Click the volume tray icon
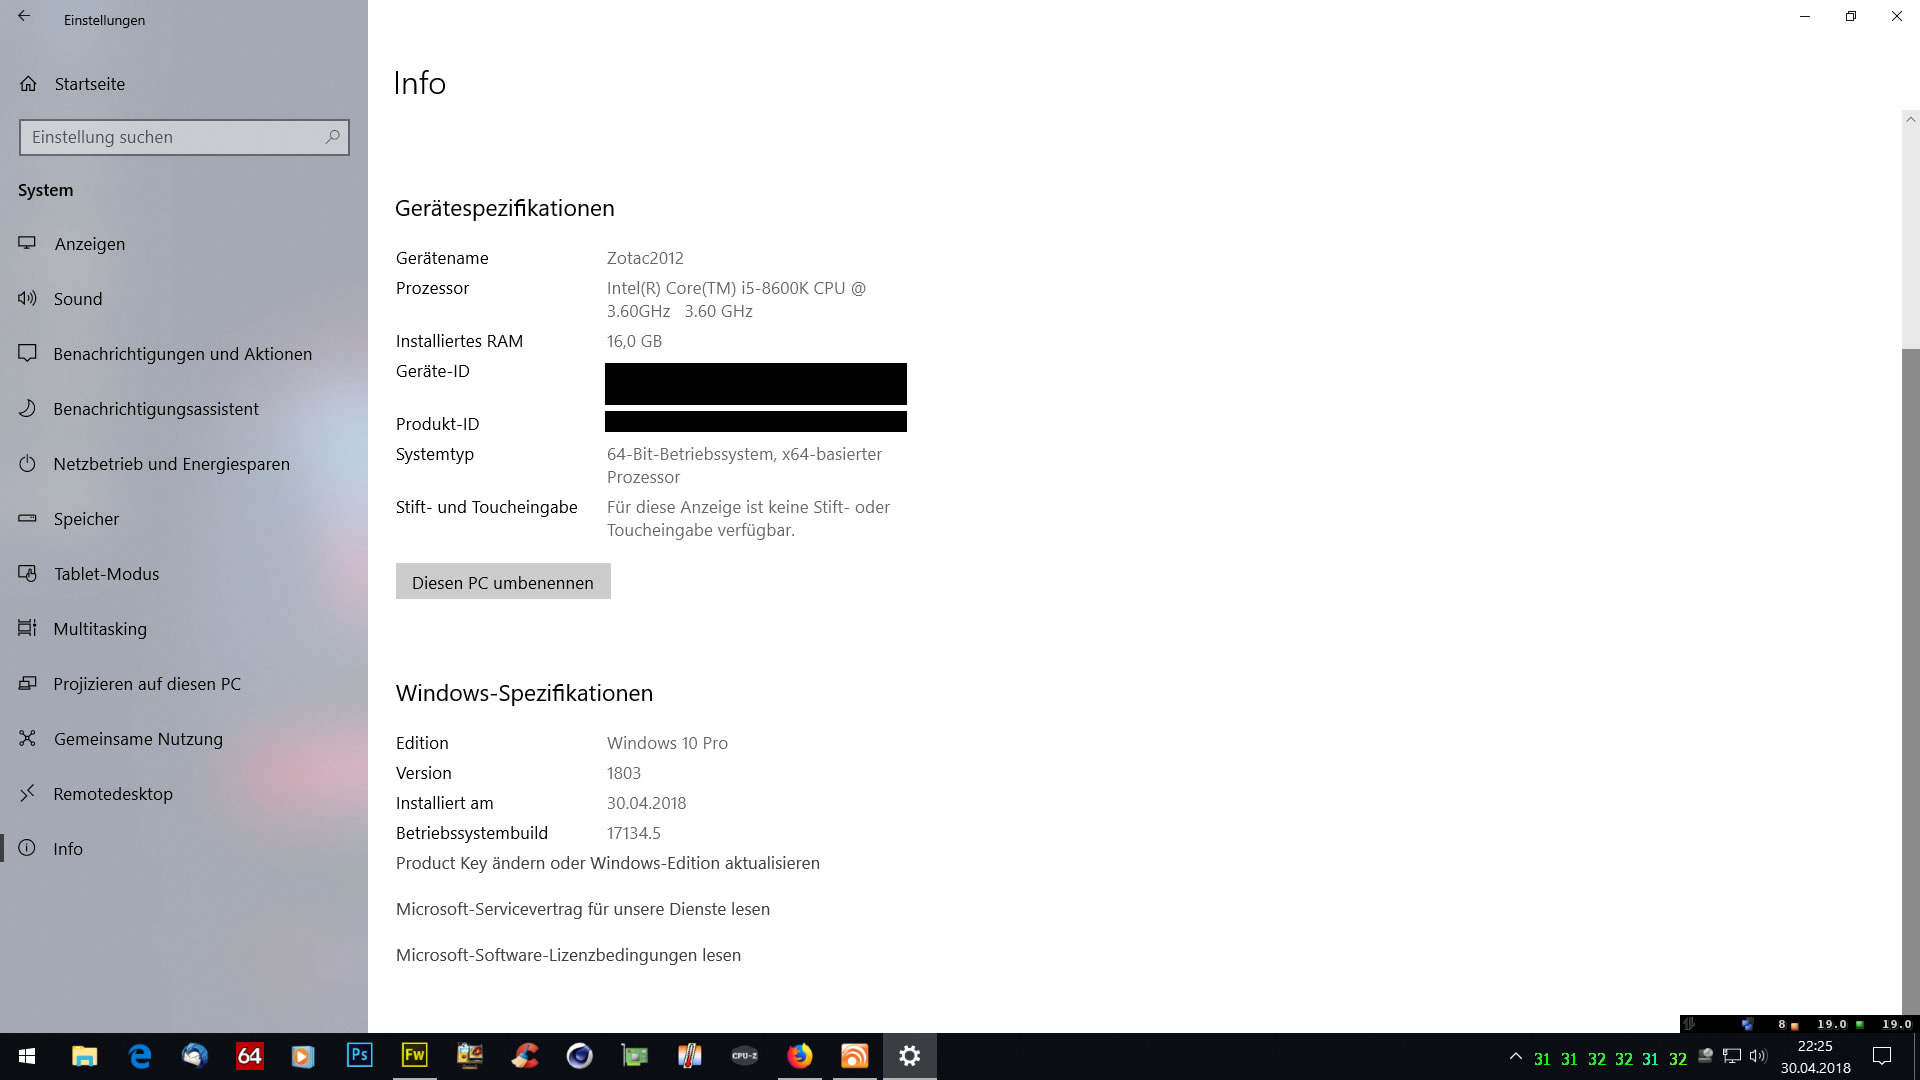The width and height of the screenshot is (1920, 1080). [1758, 1057]
